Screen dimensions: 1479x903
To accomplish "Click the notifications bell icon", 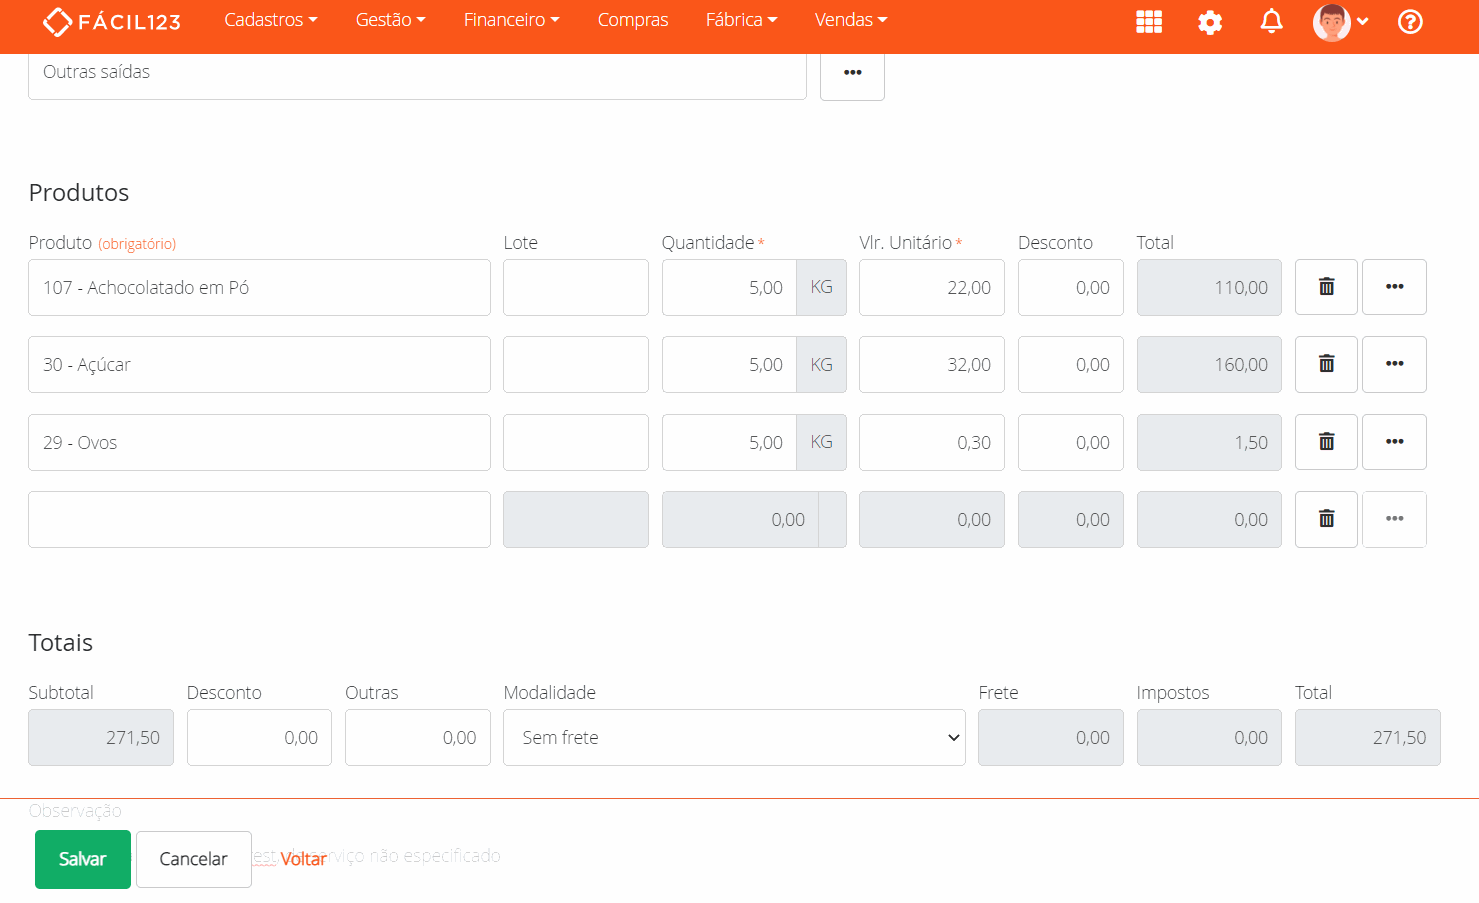I will [x=1271, y=22].
